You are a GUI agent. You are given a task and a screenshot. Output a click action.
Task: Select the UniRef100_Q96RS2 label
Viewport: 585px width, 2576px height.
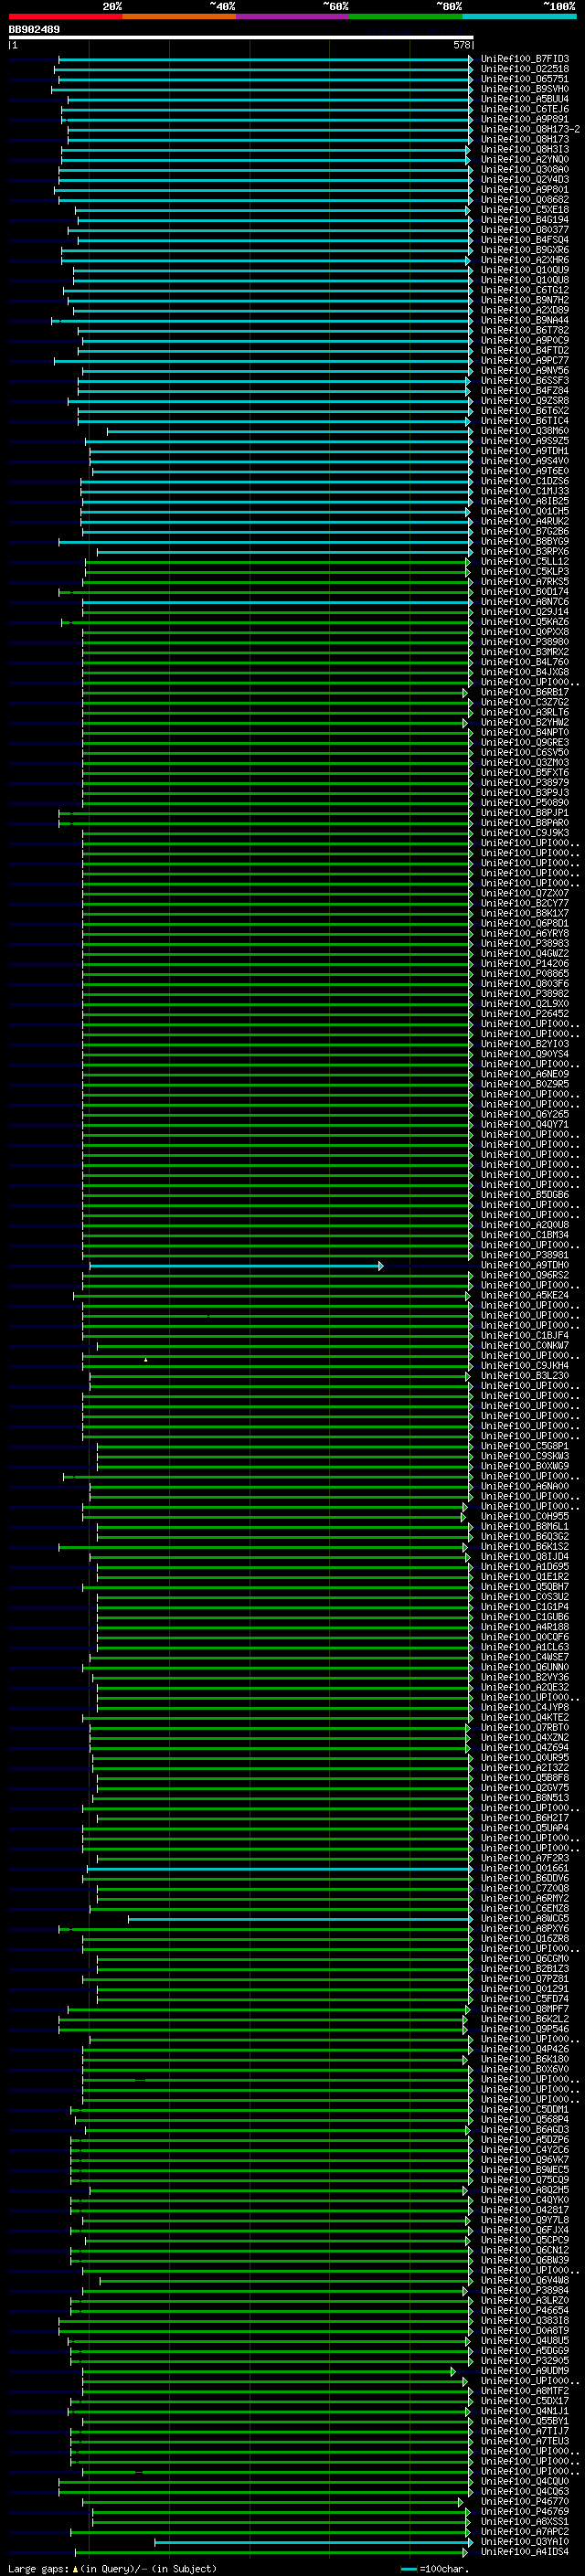pos(525,1275)
